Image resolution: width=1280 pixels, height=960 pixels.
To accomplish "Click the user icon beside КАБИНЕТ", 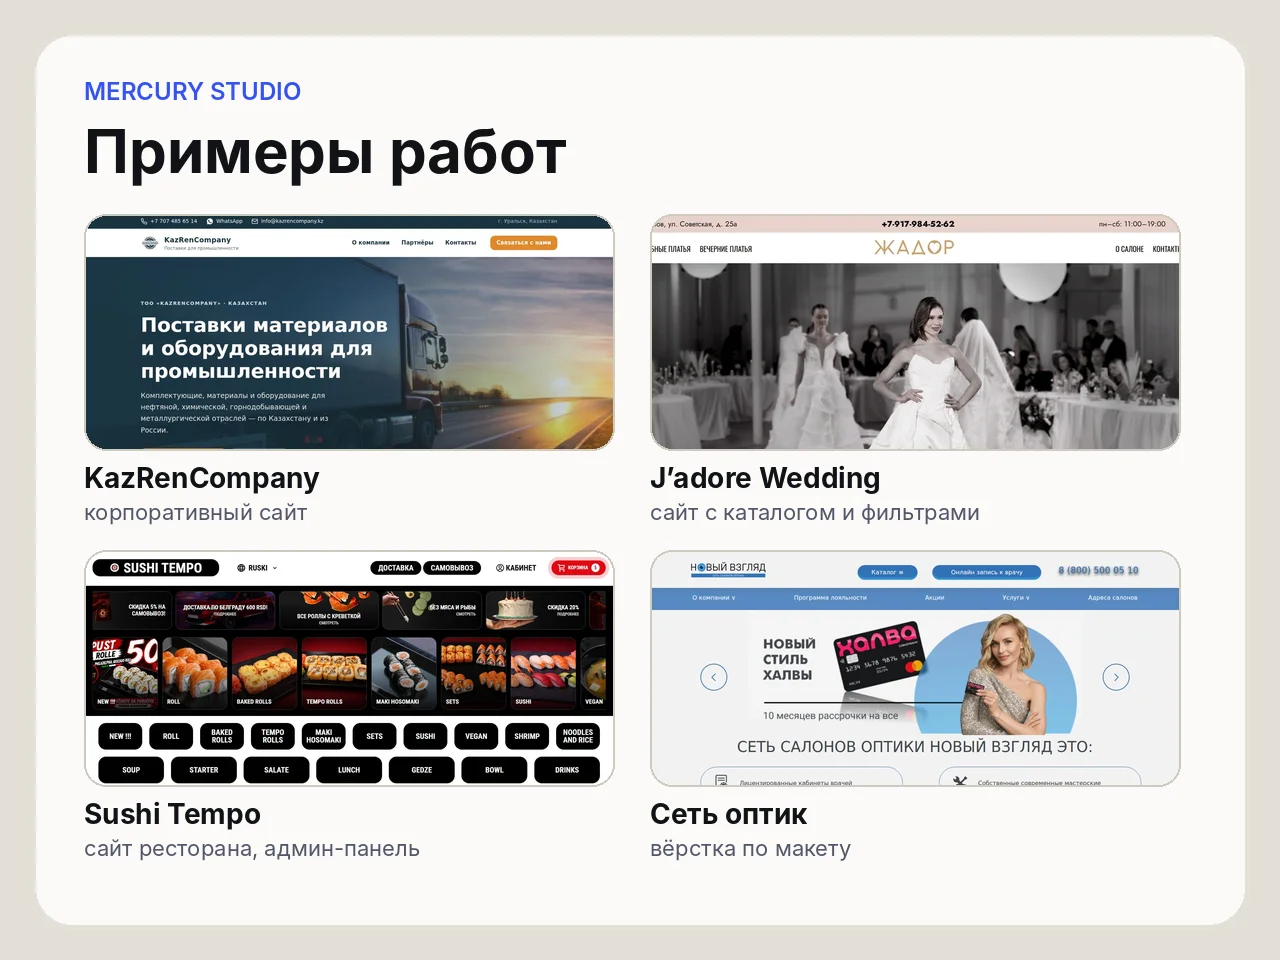I will (500, 568).
